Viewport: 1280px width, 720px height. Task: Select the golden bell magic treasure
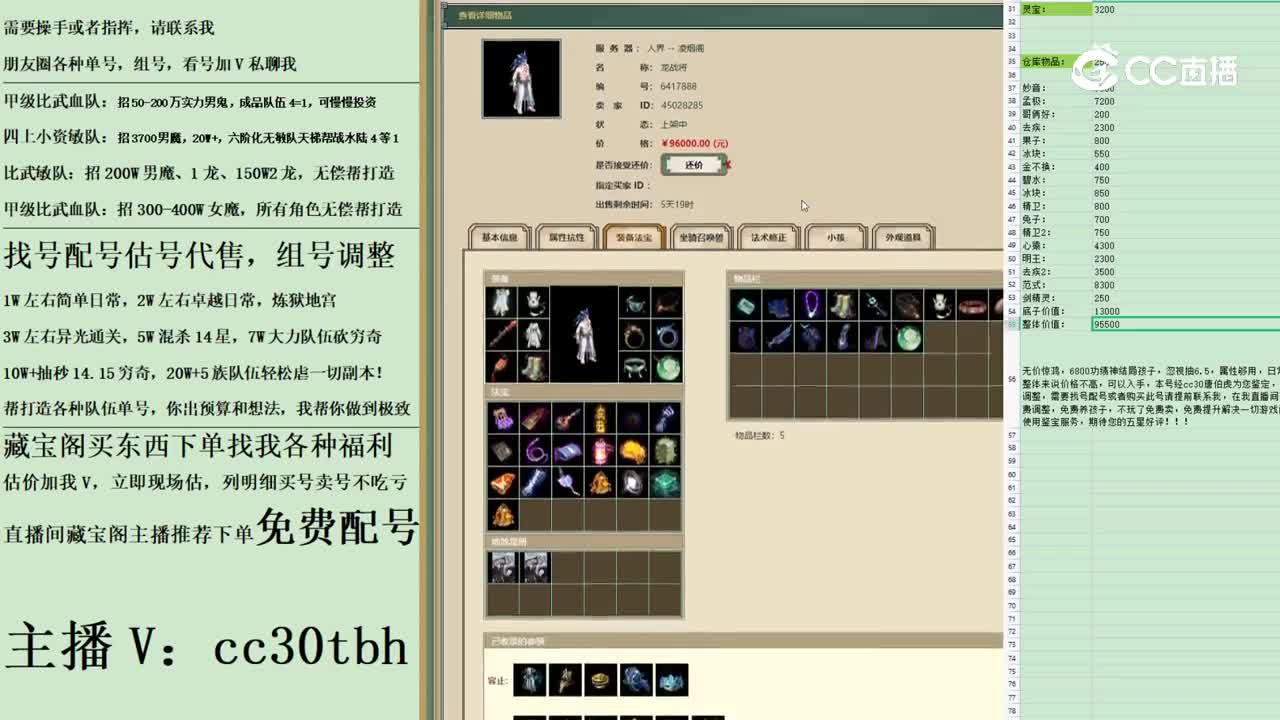600,483
